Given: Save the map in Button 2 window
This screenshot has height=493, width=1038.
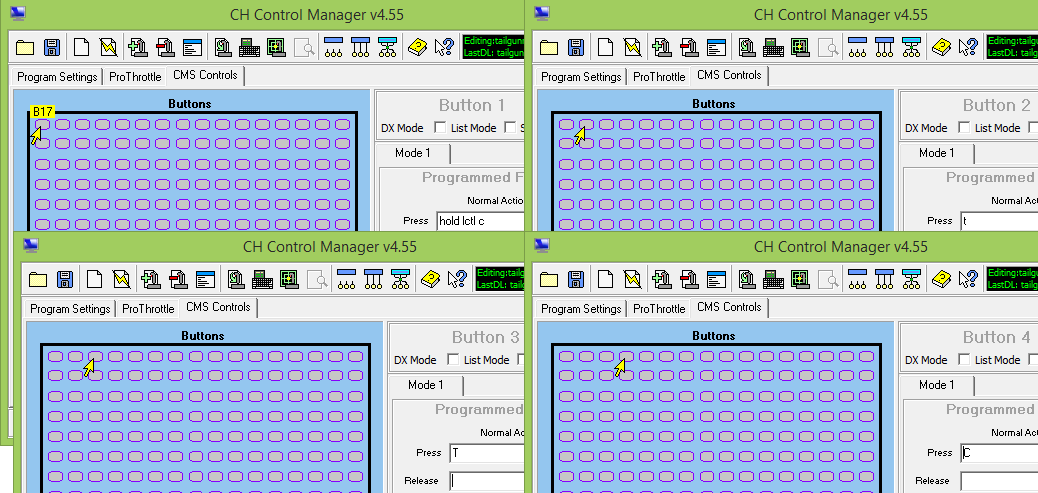Looking at the screenshot, I should pyautogui.click(x=577, y=47).
